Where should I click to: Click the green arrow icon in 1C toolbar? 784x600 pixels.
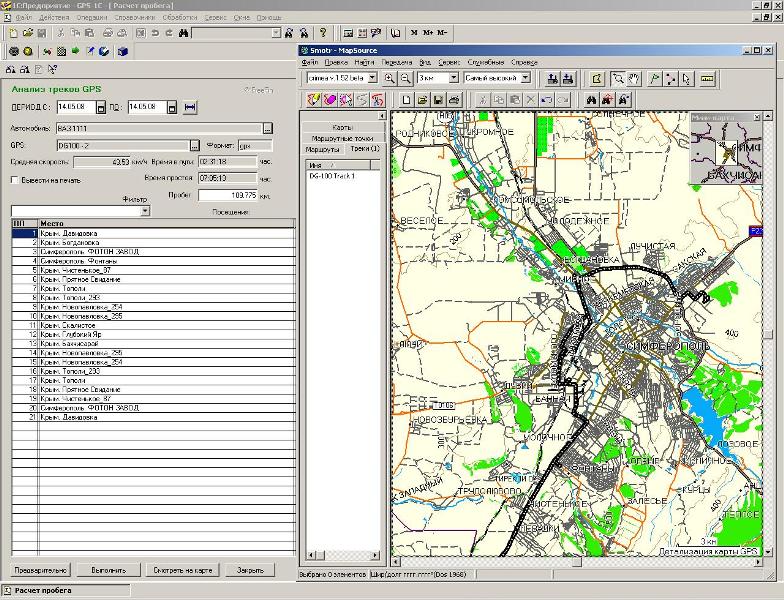[x=76, y=51]
